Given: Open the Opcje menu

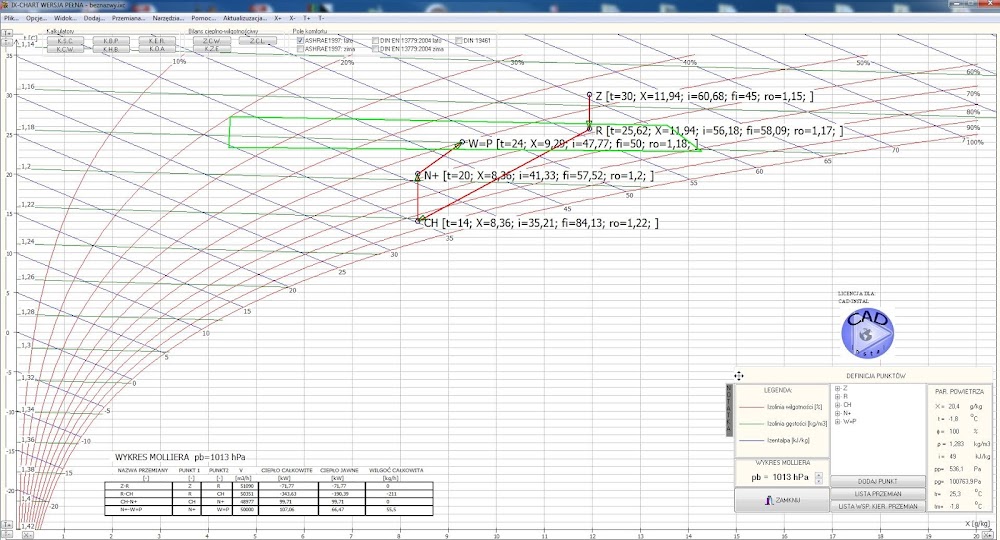Looking at the screenshot, I should click(x=36, y=18).
